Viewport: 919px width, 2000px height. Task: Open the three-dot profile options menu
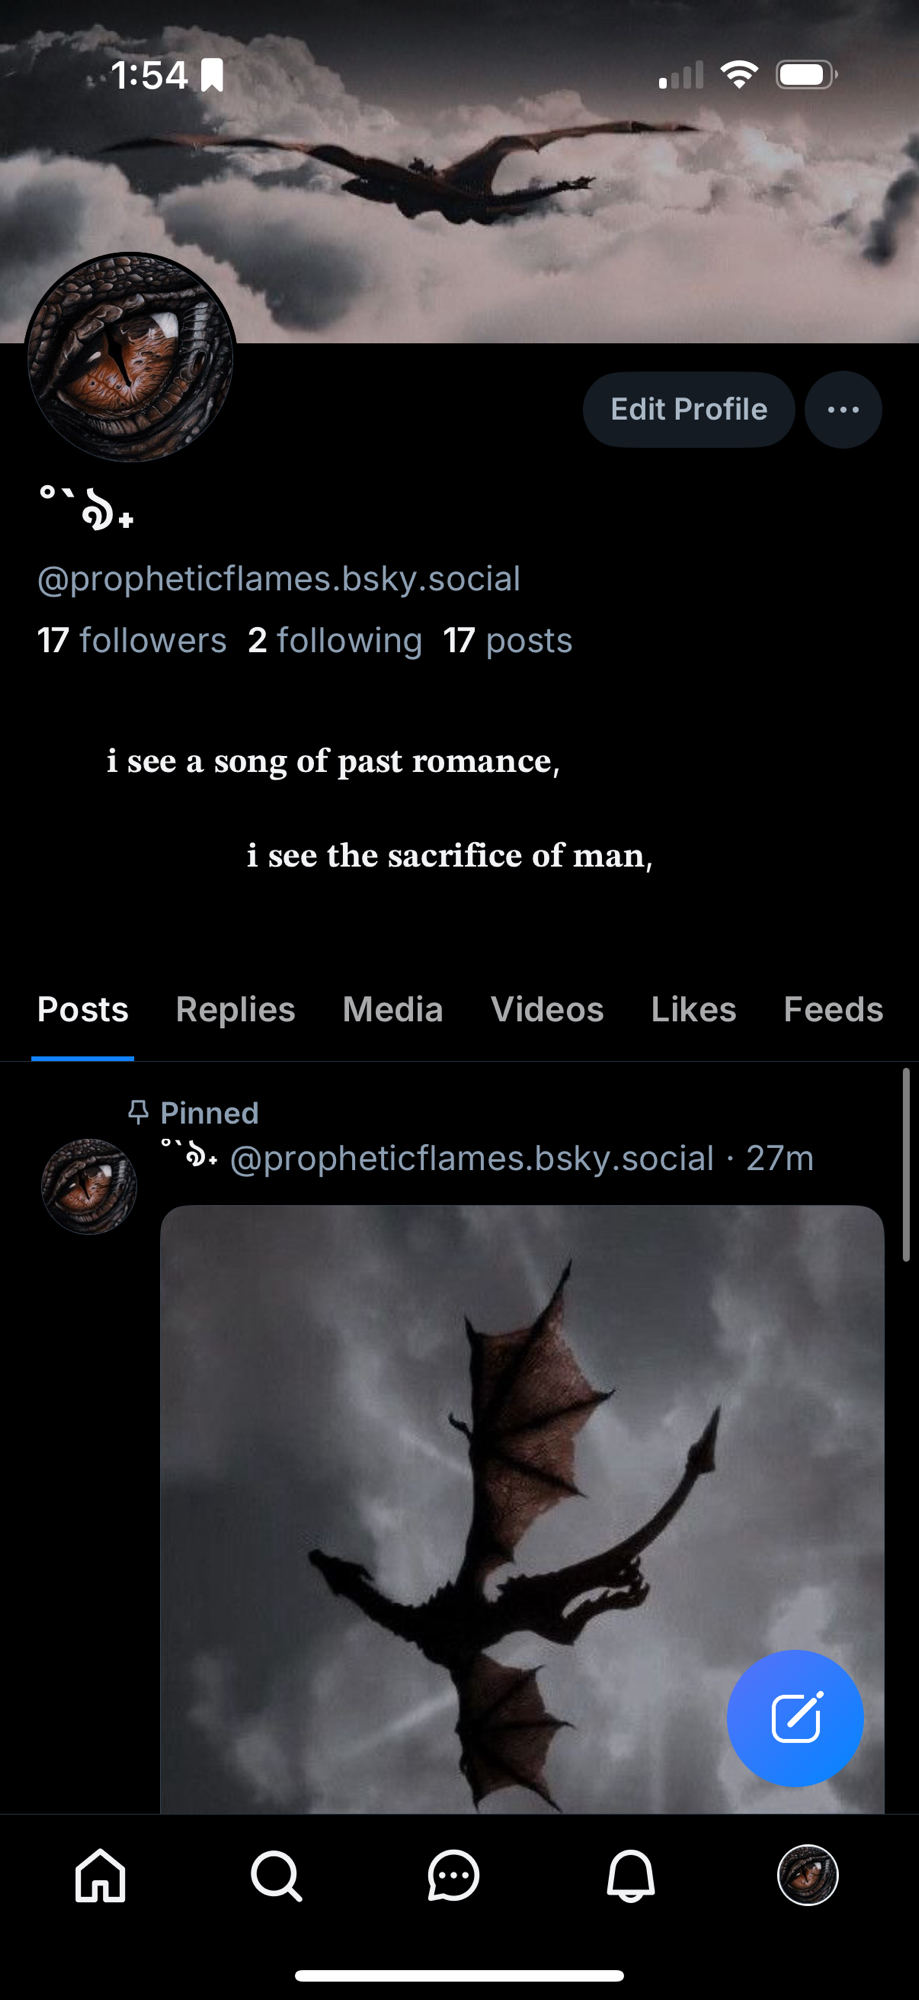point(843,410)
